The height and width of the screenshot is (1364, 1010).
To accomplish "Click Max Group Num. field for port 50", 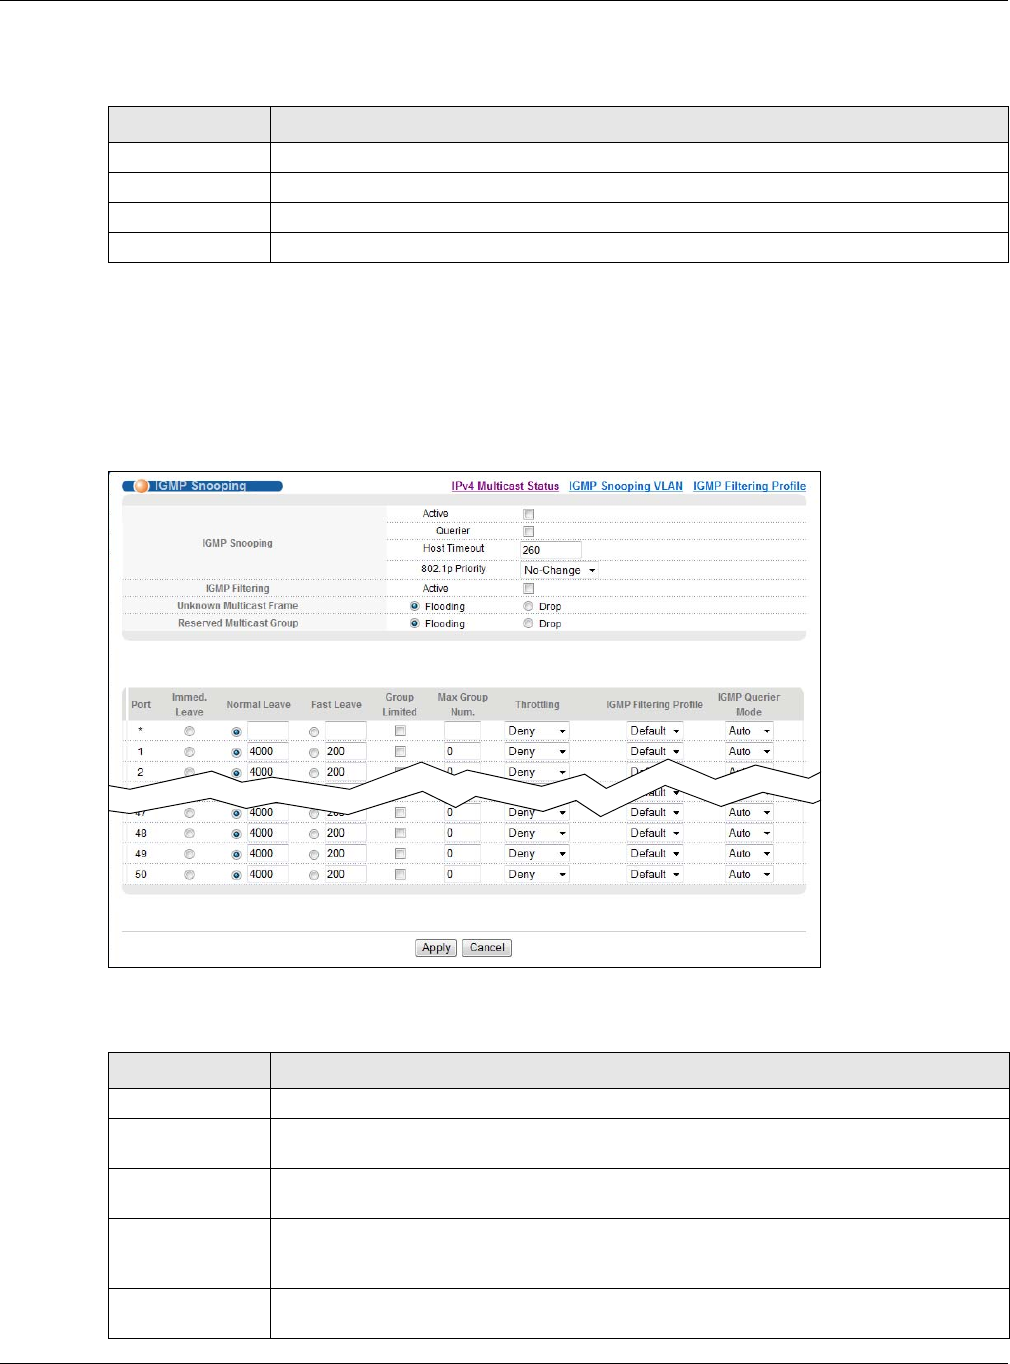I will pyautogui.click(x=463, y=874).
